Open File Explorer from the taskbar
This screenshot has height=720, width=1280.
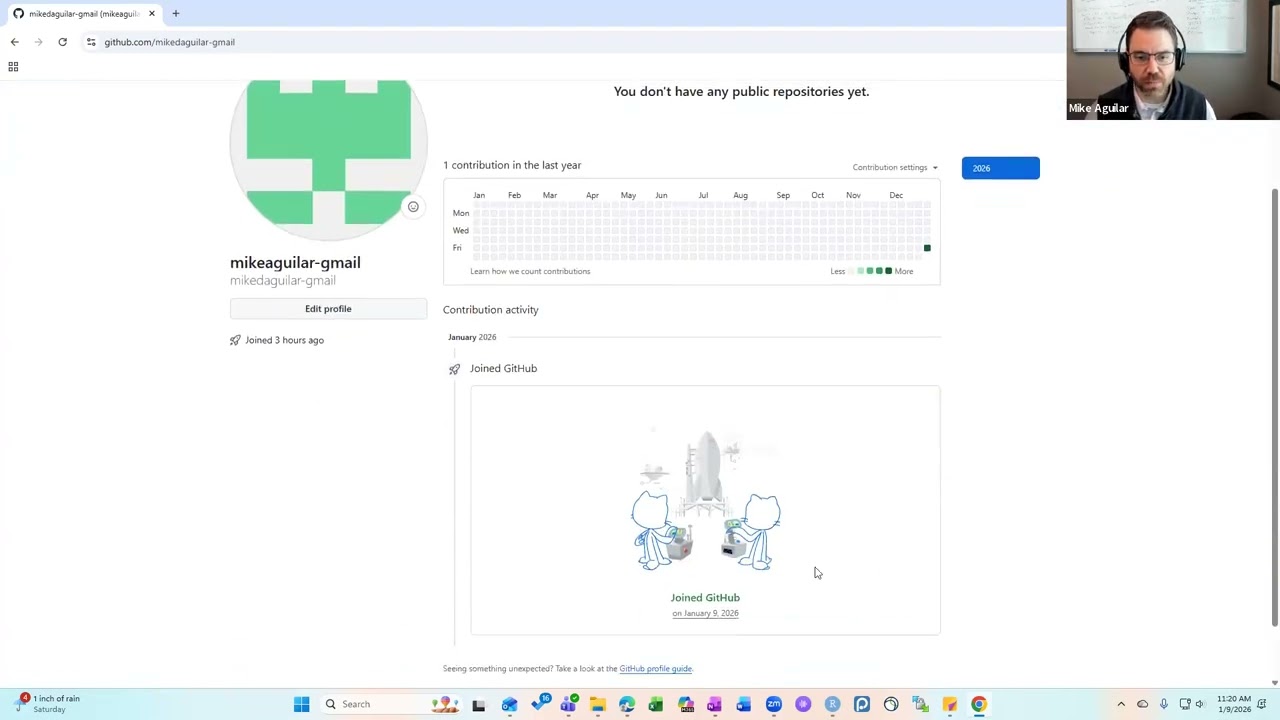click(597, 704)
